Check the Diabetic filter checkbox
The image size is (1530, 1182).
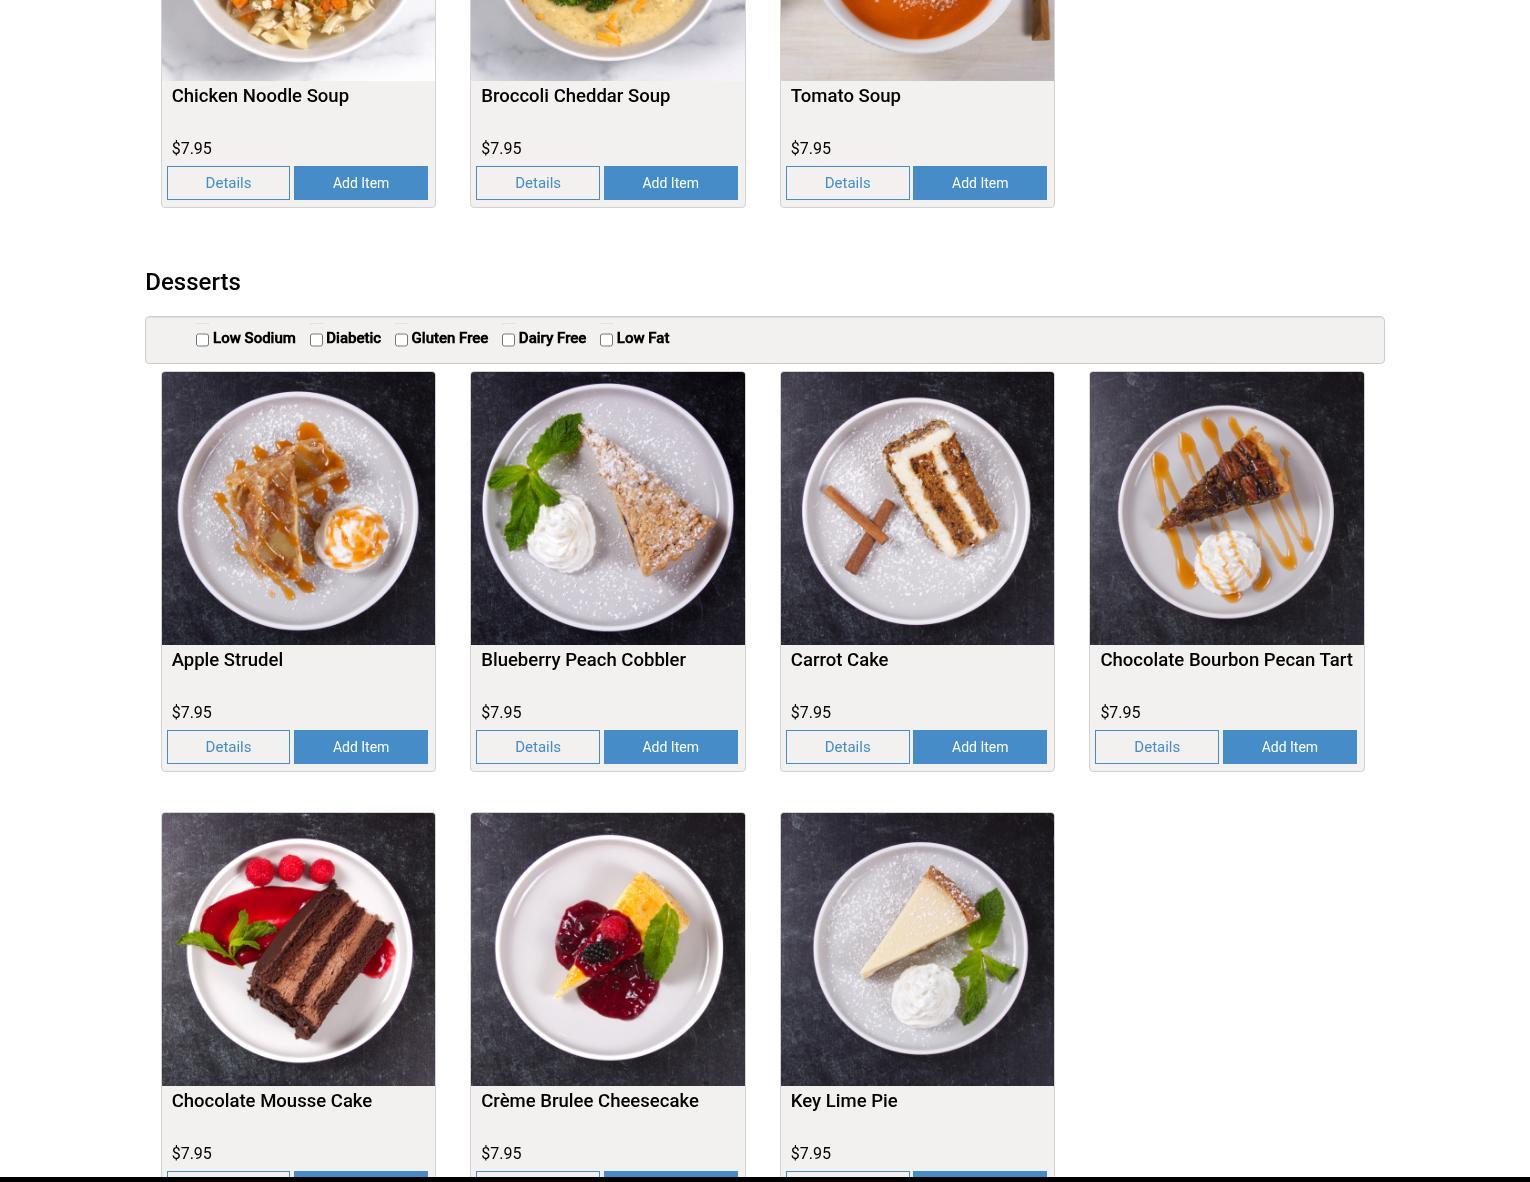click(316, 340)
